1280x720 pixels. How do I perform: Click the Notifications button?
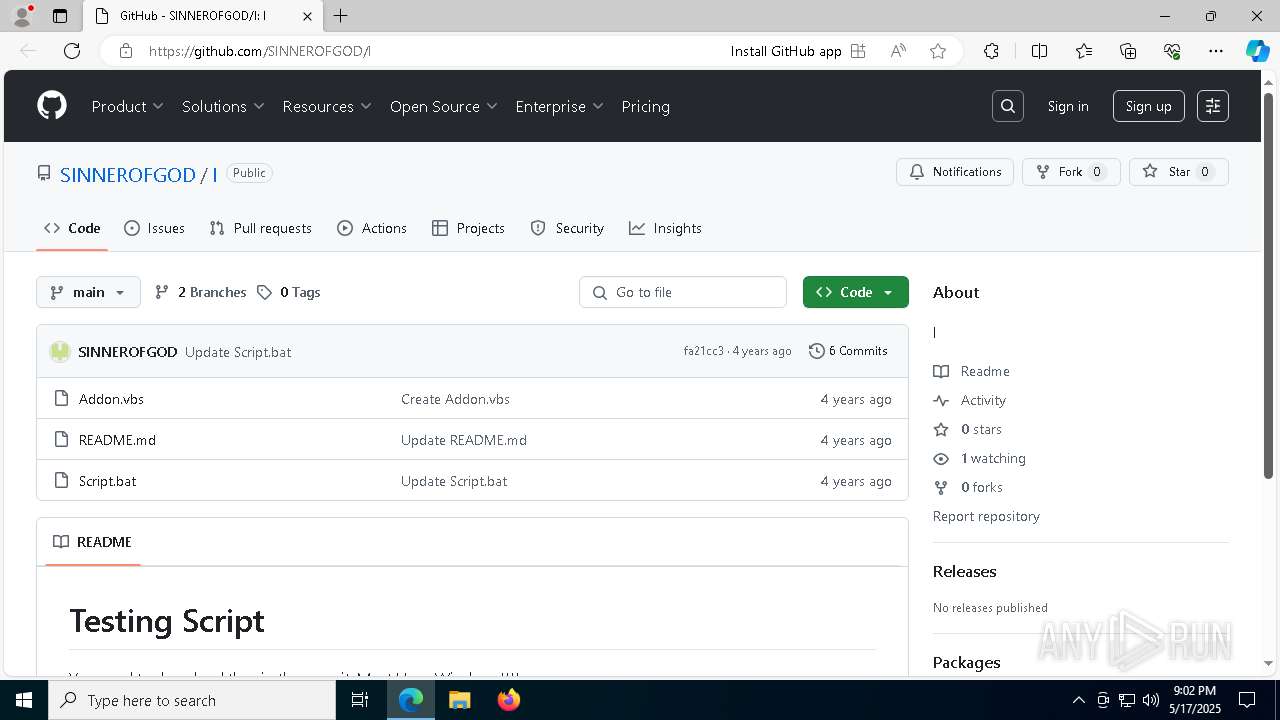click(x=955, y=172)
